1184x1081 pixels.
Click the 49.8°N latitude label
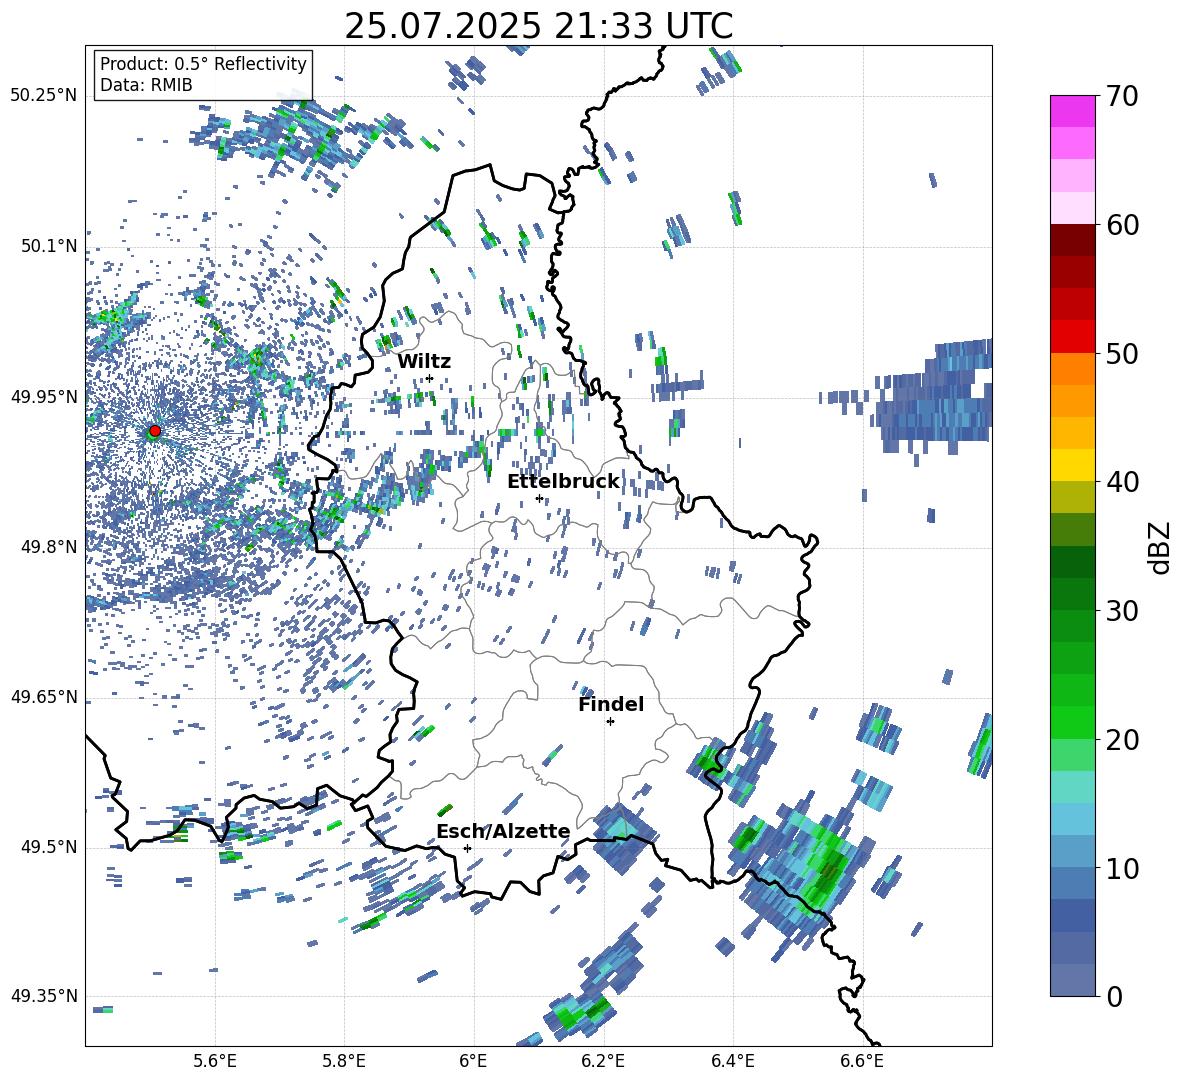coord(48,546)
